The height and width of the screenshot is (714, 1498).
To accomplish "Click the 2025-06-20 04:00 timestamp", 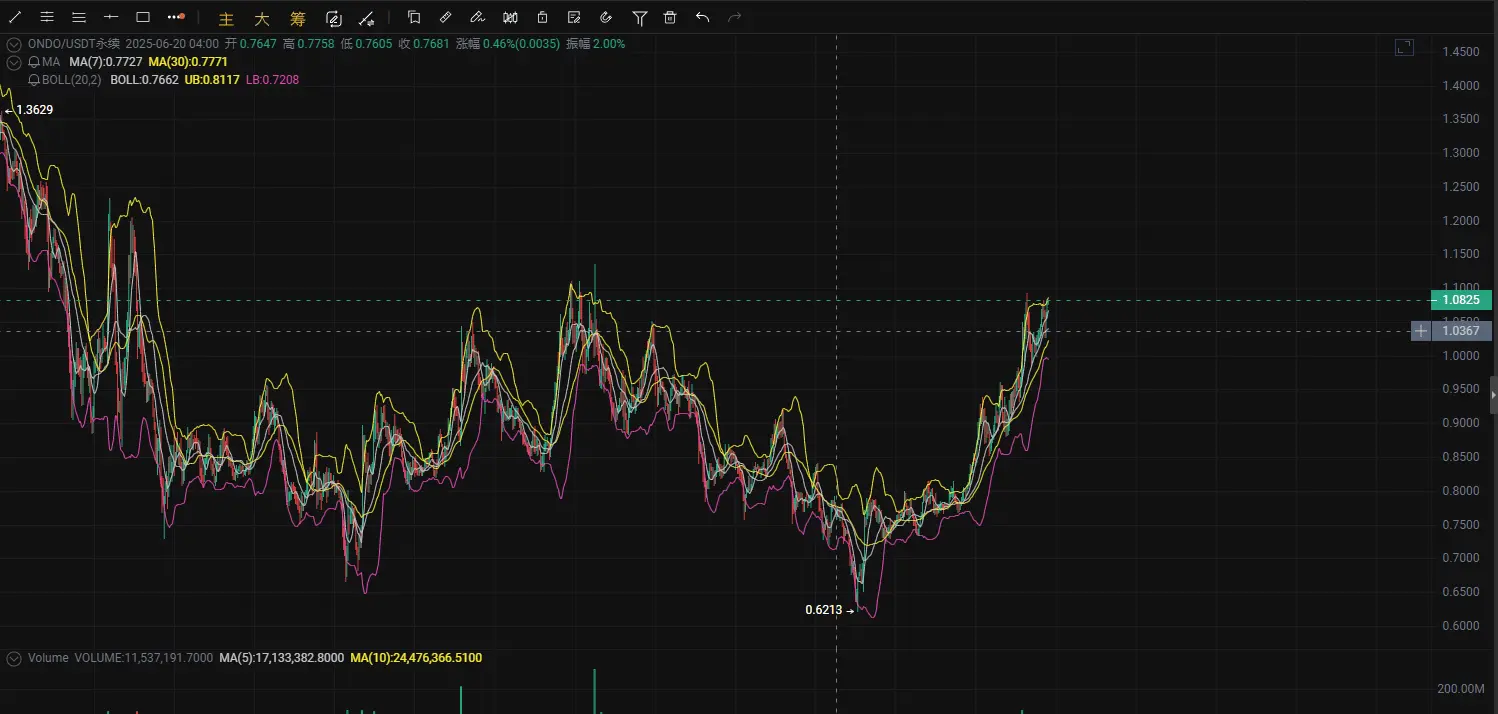I will pyautogui.click(x=171, y=44).
